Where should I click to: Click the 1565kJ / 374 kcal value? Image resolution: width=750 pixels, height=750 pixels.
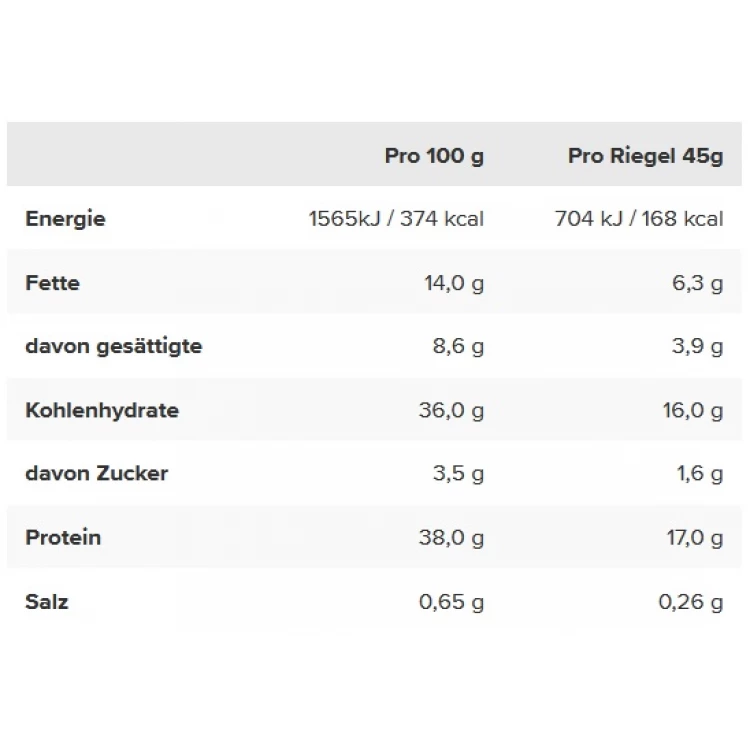click(x=396, y=219)
